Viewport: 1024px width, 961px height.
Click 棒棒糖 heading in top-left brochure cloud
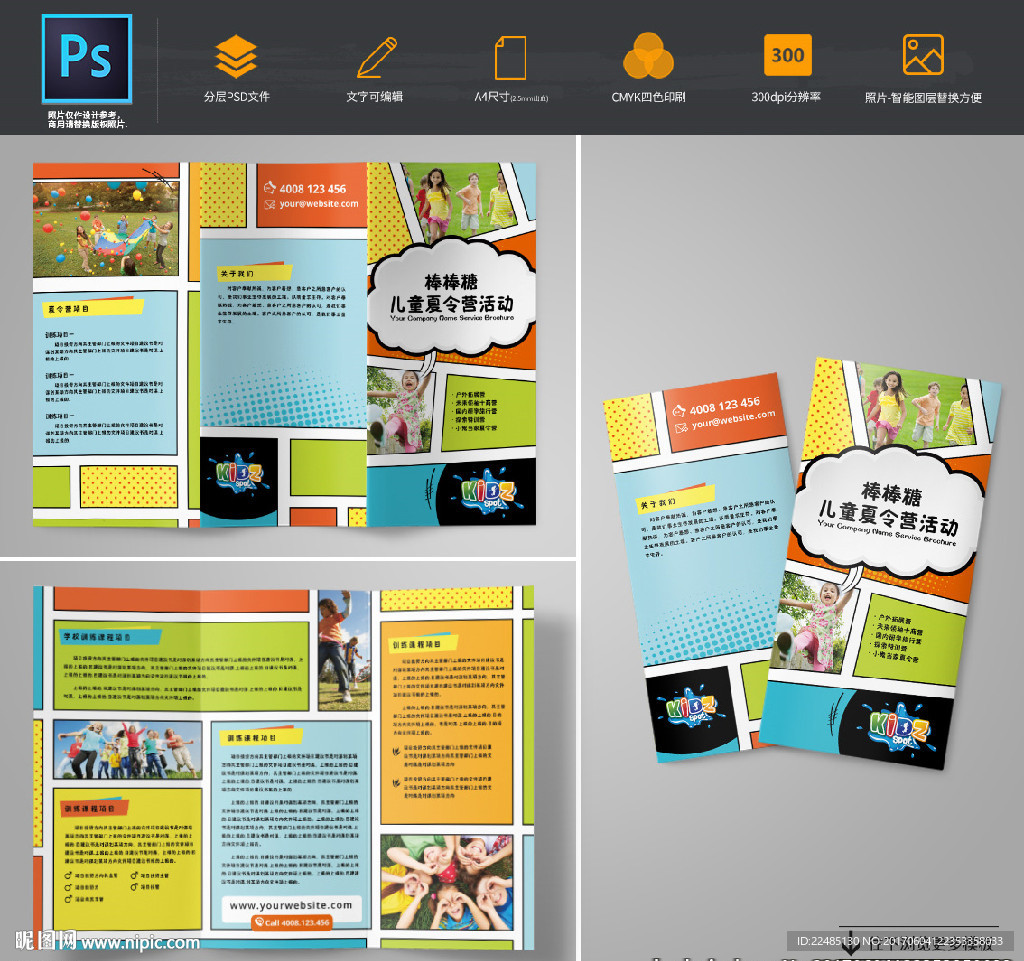coord(451,282)
